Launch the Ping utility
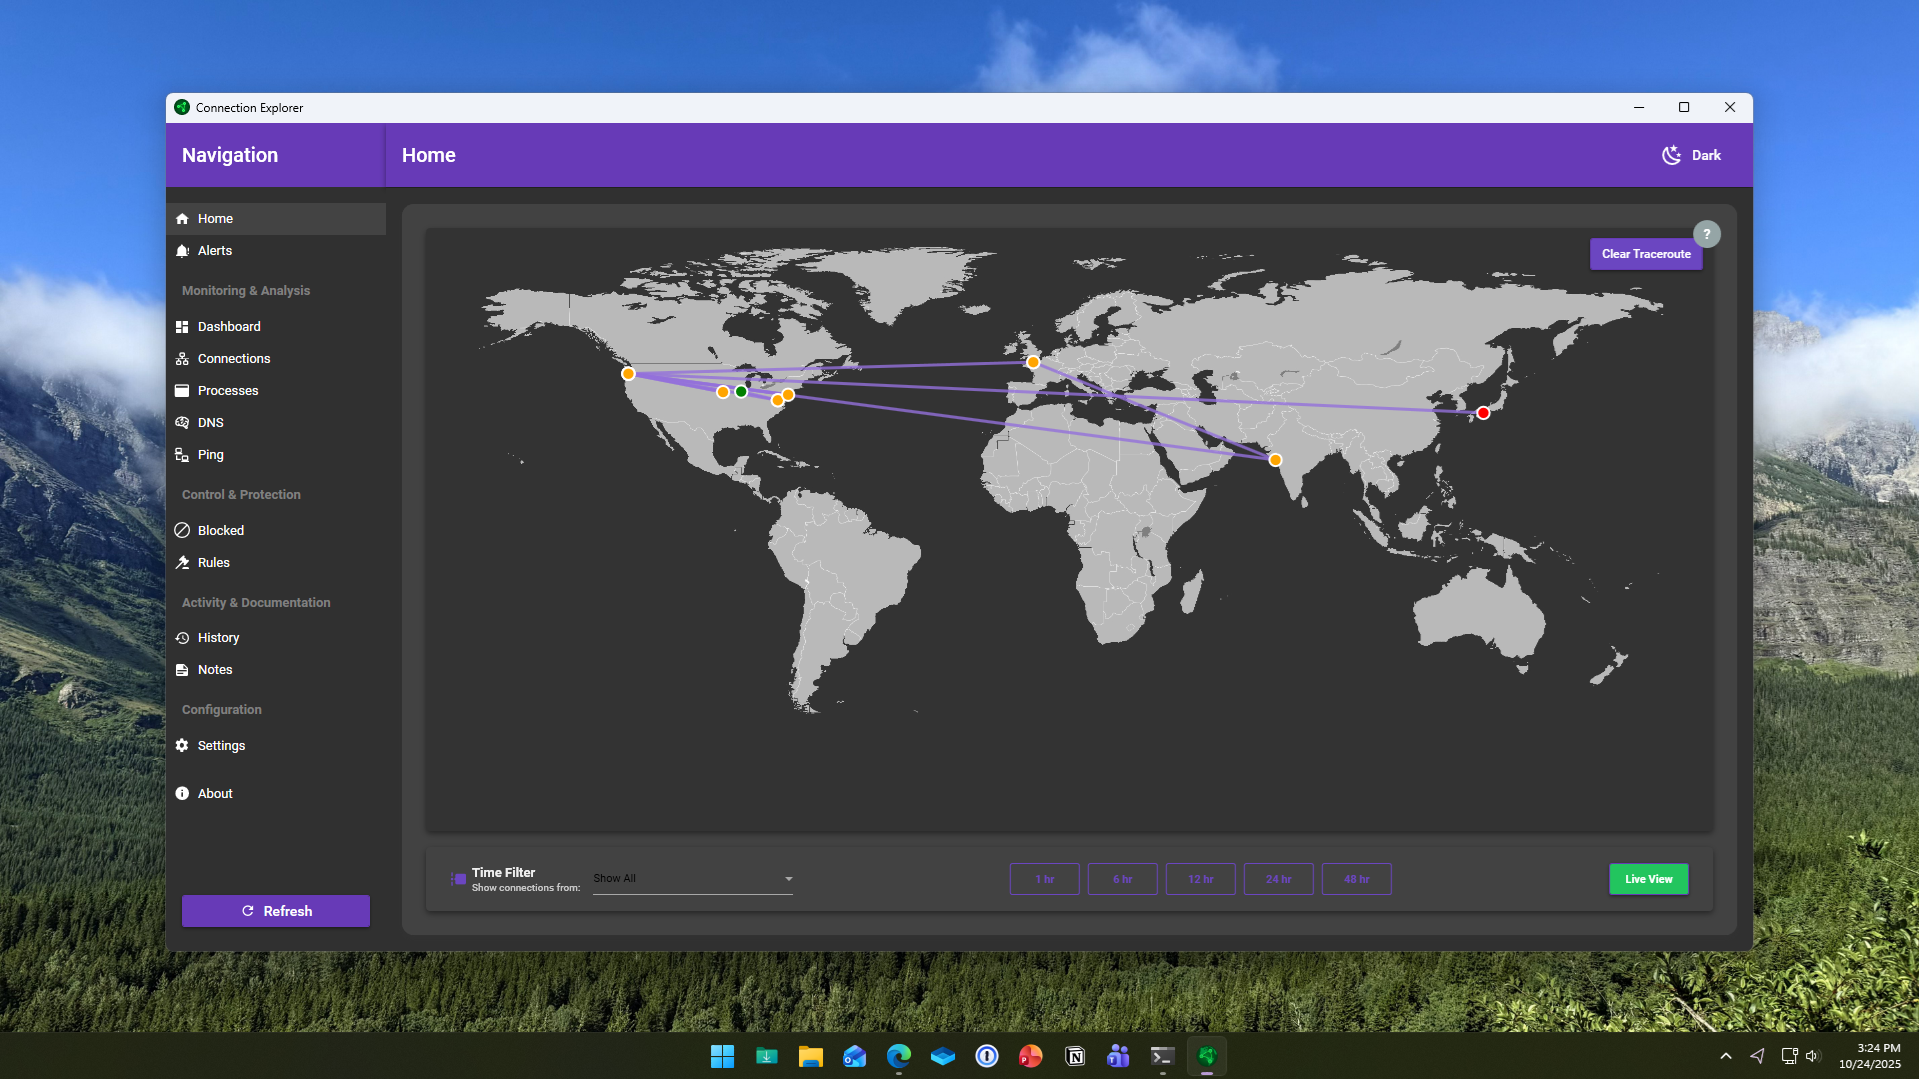The width and height of the screenshot is (1919, 1079). click(x=183, y=454)
